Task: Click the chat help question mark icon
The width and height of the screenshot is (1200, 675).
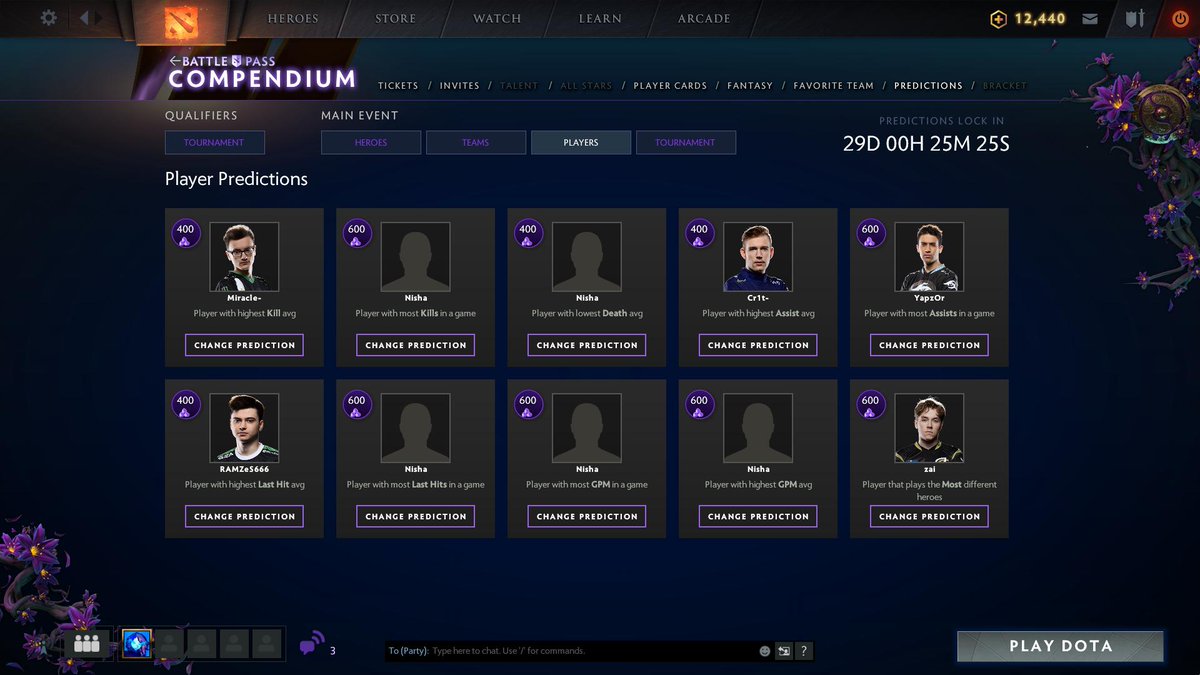Action: 804,651
